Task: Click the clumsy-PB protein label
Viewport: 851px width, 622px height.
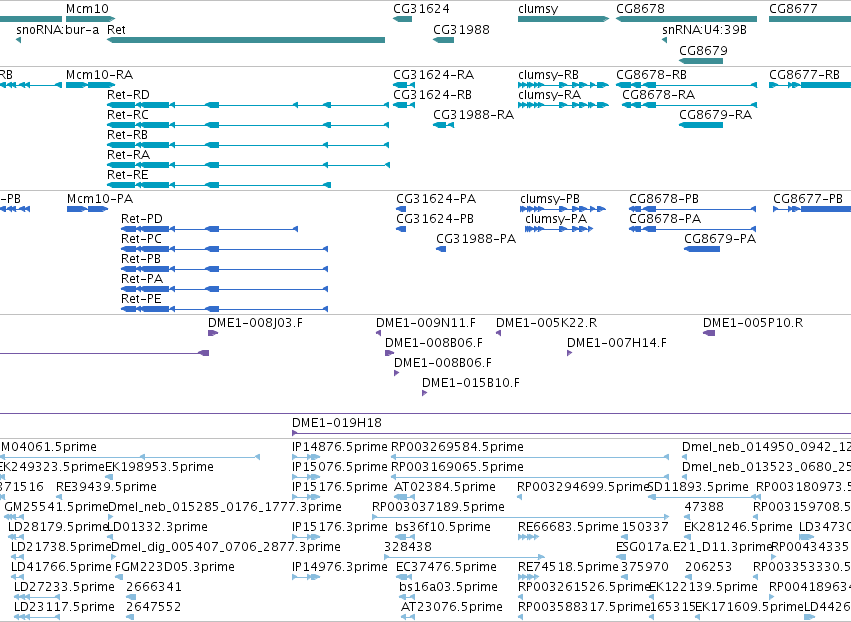Action: 550,199
